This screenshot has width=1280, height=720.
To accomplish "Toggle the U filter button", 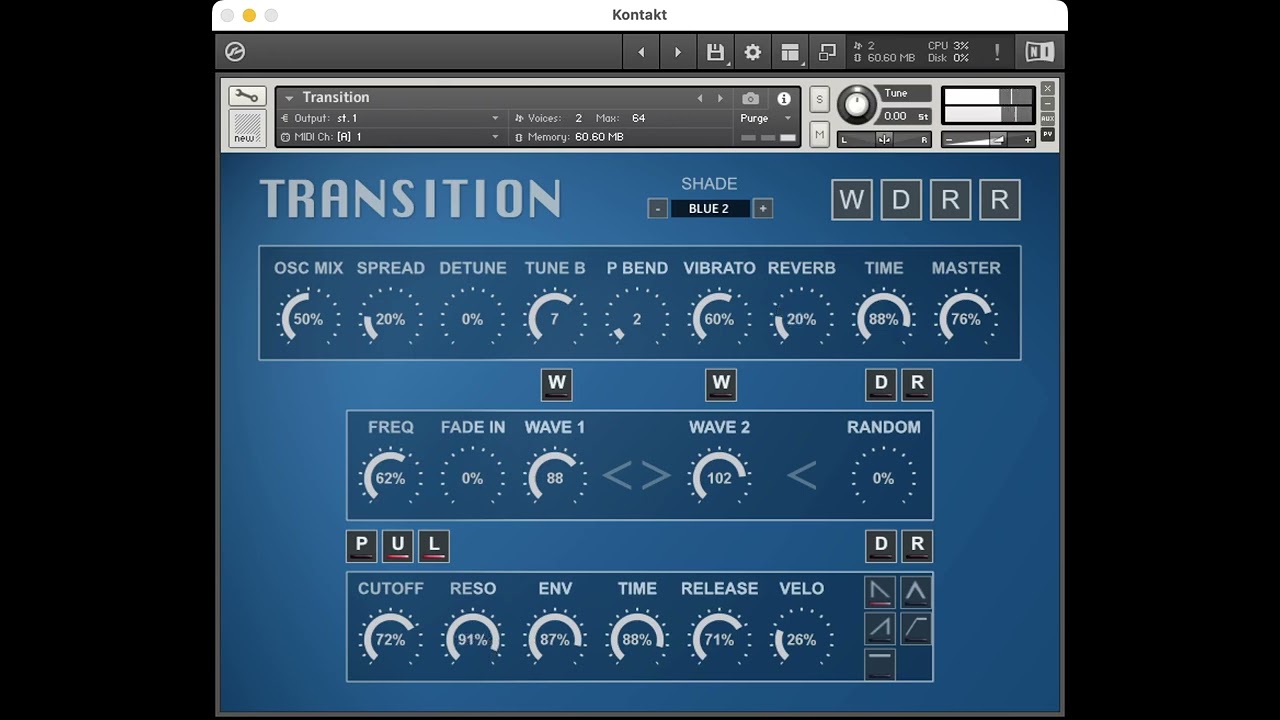I will (397, 546).
